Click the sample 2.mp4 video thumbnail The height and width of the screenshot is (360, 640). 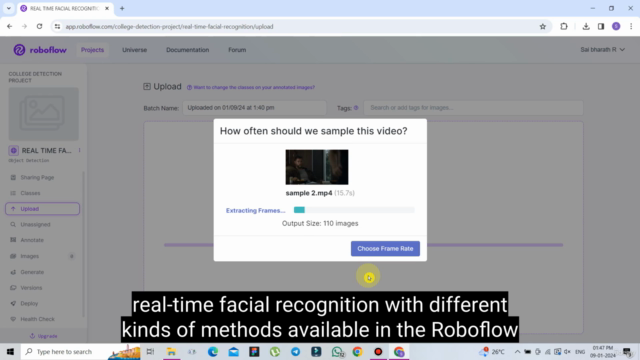(x=317, y=167)
